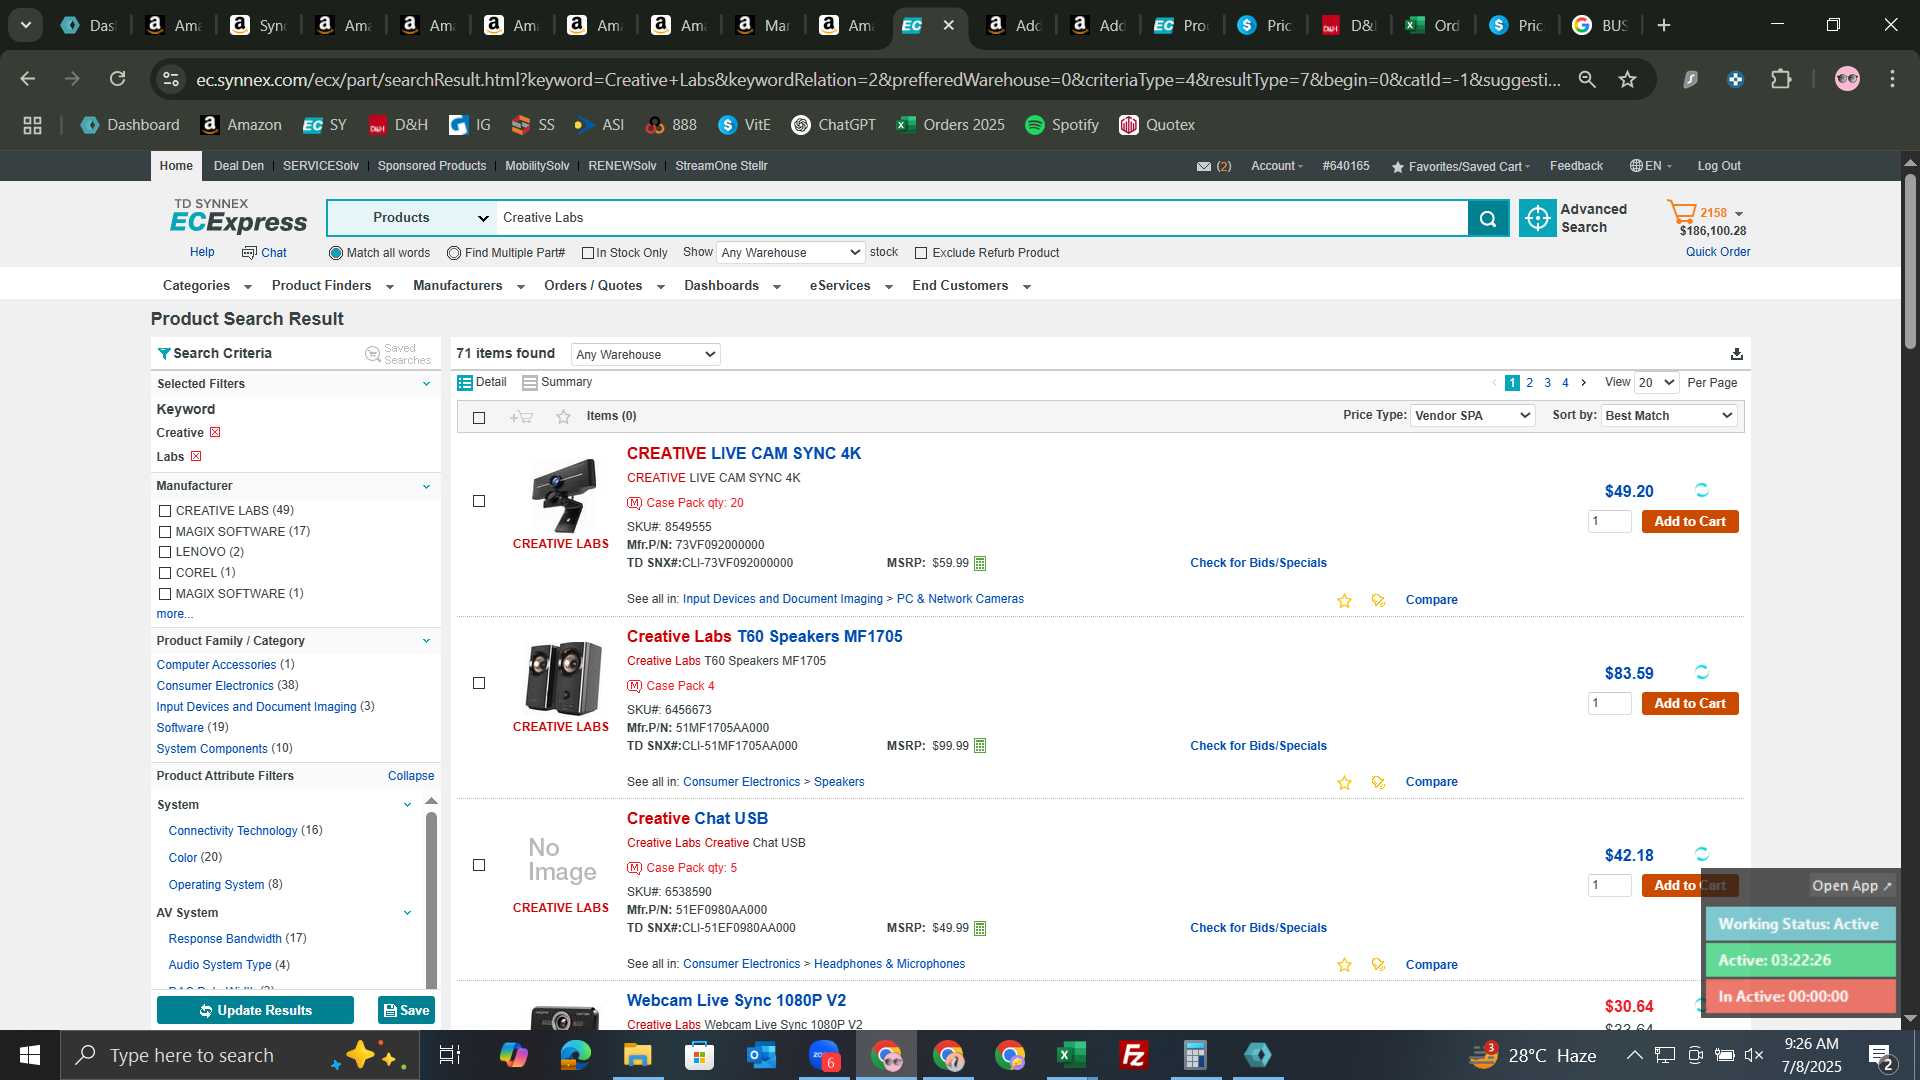Open Manufacturers menu
Image resolution: width=1920 pixels, height=1080 pixels.
[x=468, y=286]
